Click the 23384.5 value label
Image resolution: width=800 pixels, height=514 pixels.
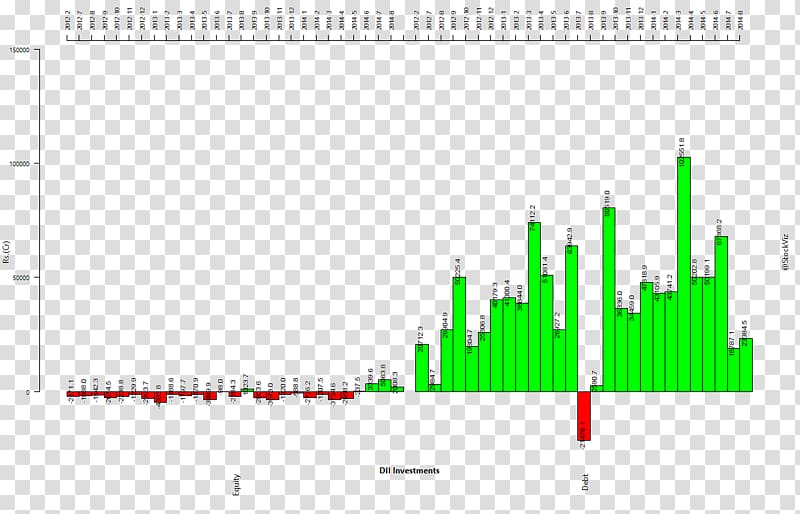pyautogui.click(x=744, y=334)
